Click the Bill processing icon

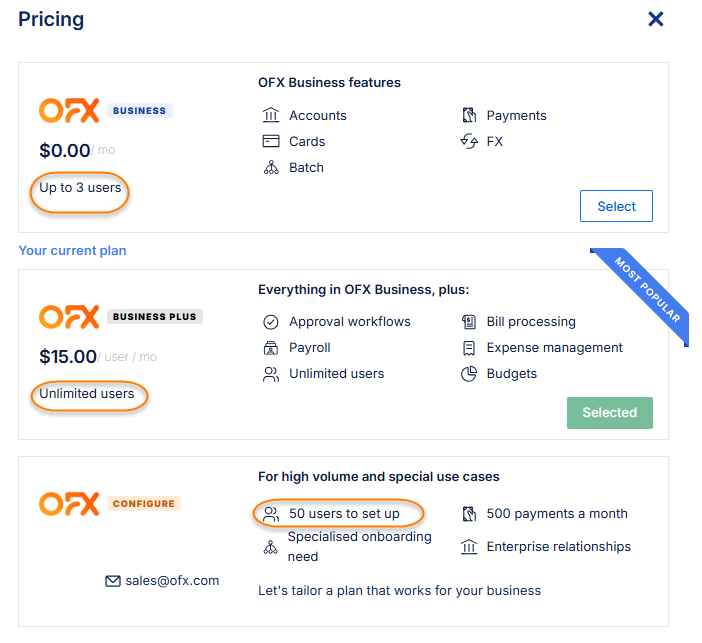coord(468,322)
